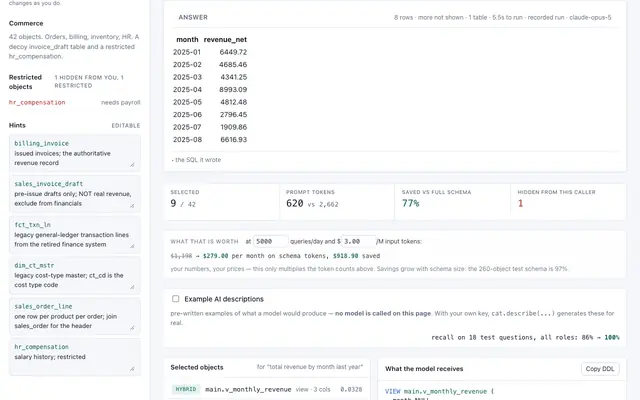Tick the Example AI descriptions checkbox
The width and height of the screenshot is (640, 400).
(176, 299)
